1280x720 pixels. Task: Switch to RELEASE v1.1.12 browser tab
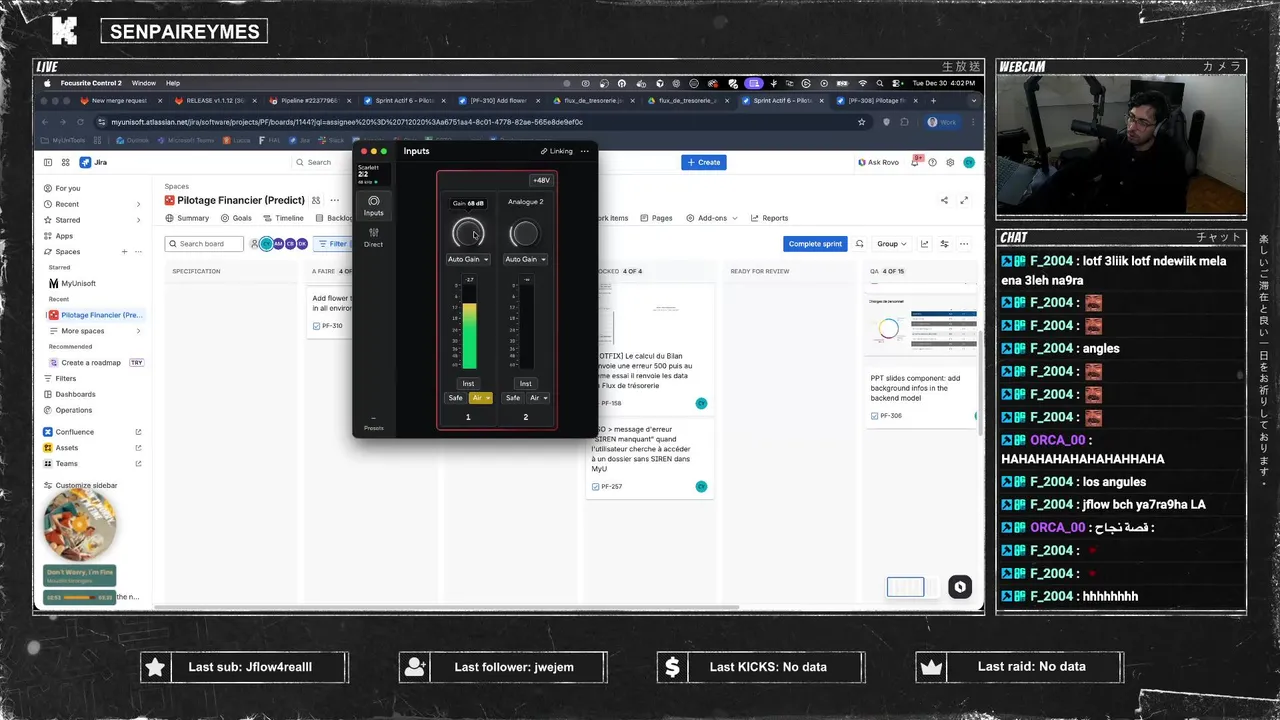[213, 100]
